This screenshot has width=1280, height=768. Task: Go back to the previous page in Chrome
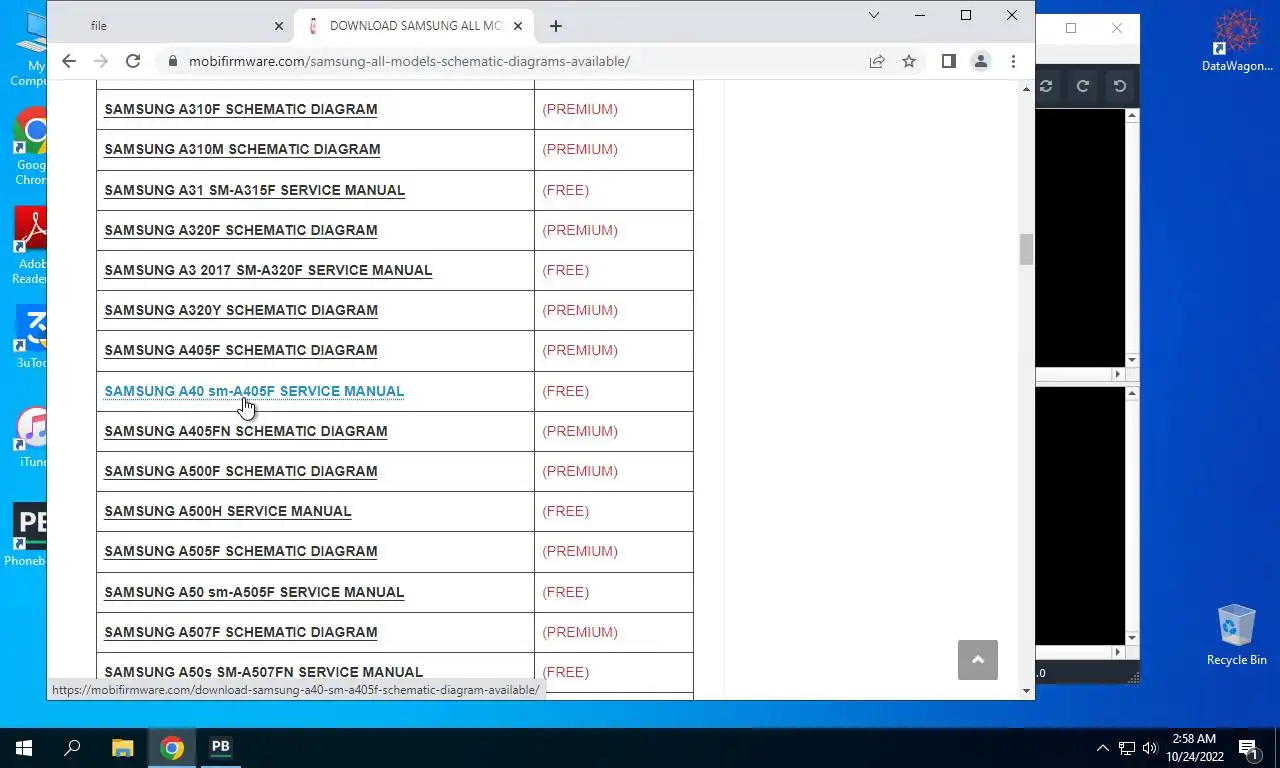[x=68, y=61]
